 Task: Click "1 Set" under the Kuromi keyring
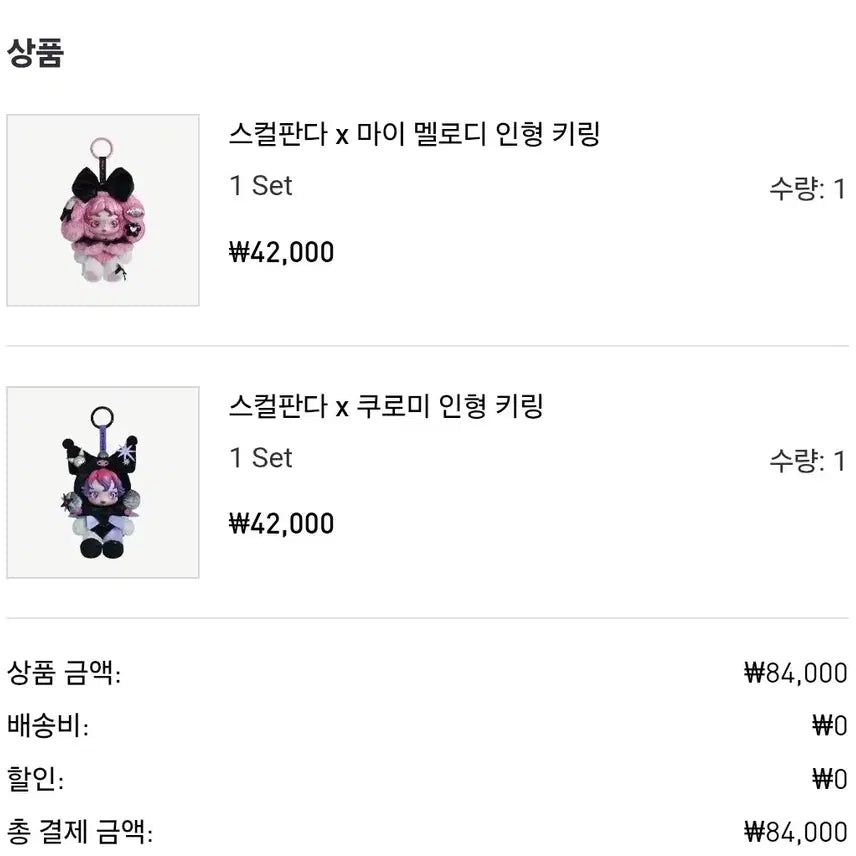(261, 458)
